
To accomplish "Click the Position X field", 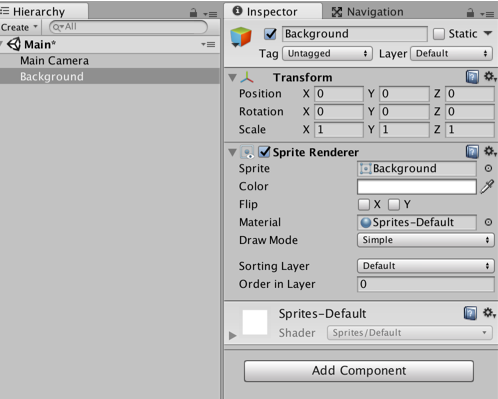I will (339, 94).
